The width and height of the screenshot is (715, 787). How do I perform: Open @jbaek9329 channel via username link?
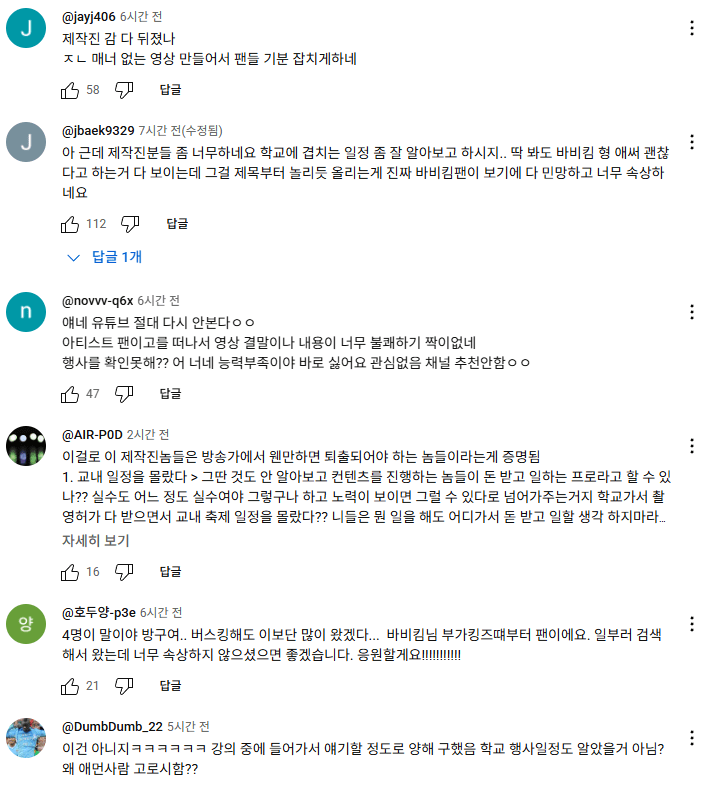point(98,131)
